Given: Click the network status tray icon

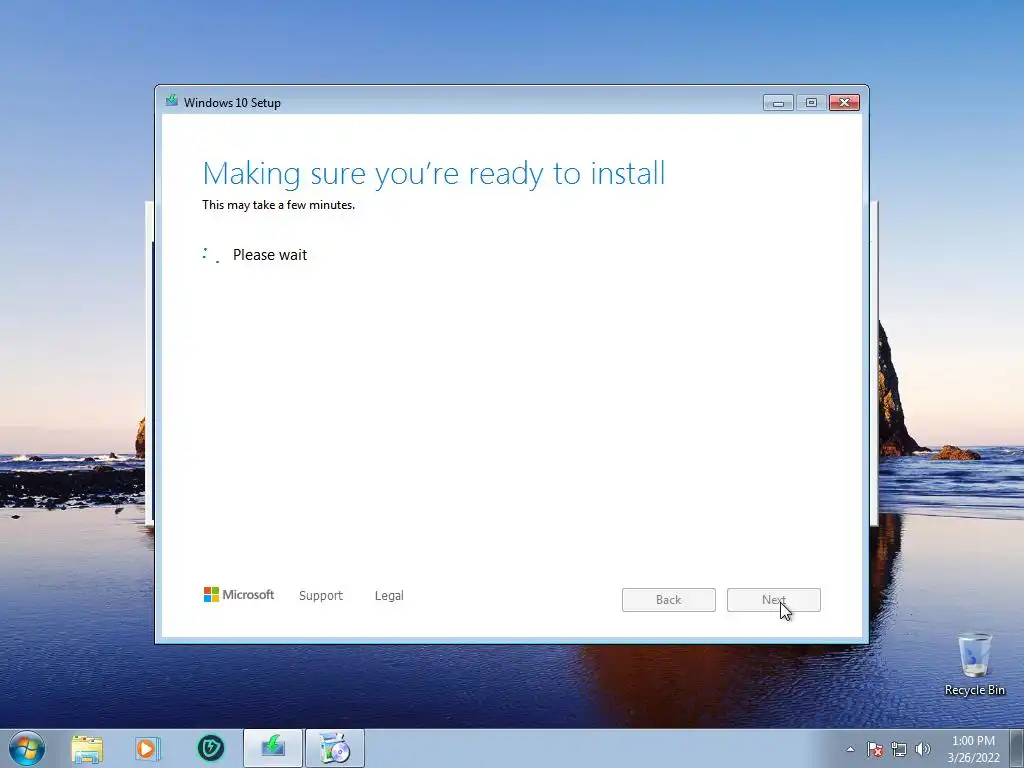Looking at the screenshot, I should coord(899,749).
